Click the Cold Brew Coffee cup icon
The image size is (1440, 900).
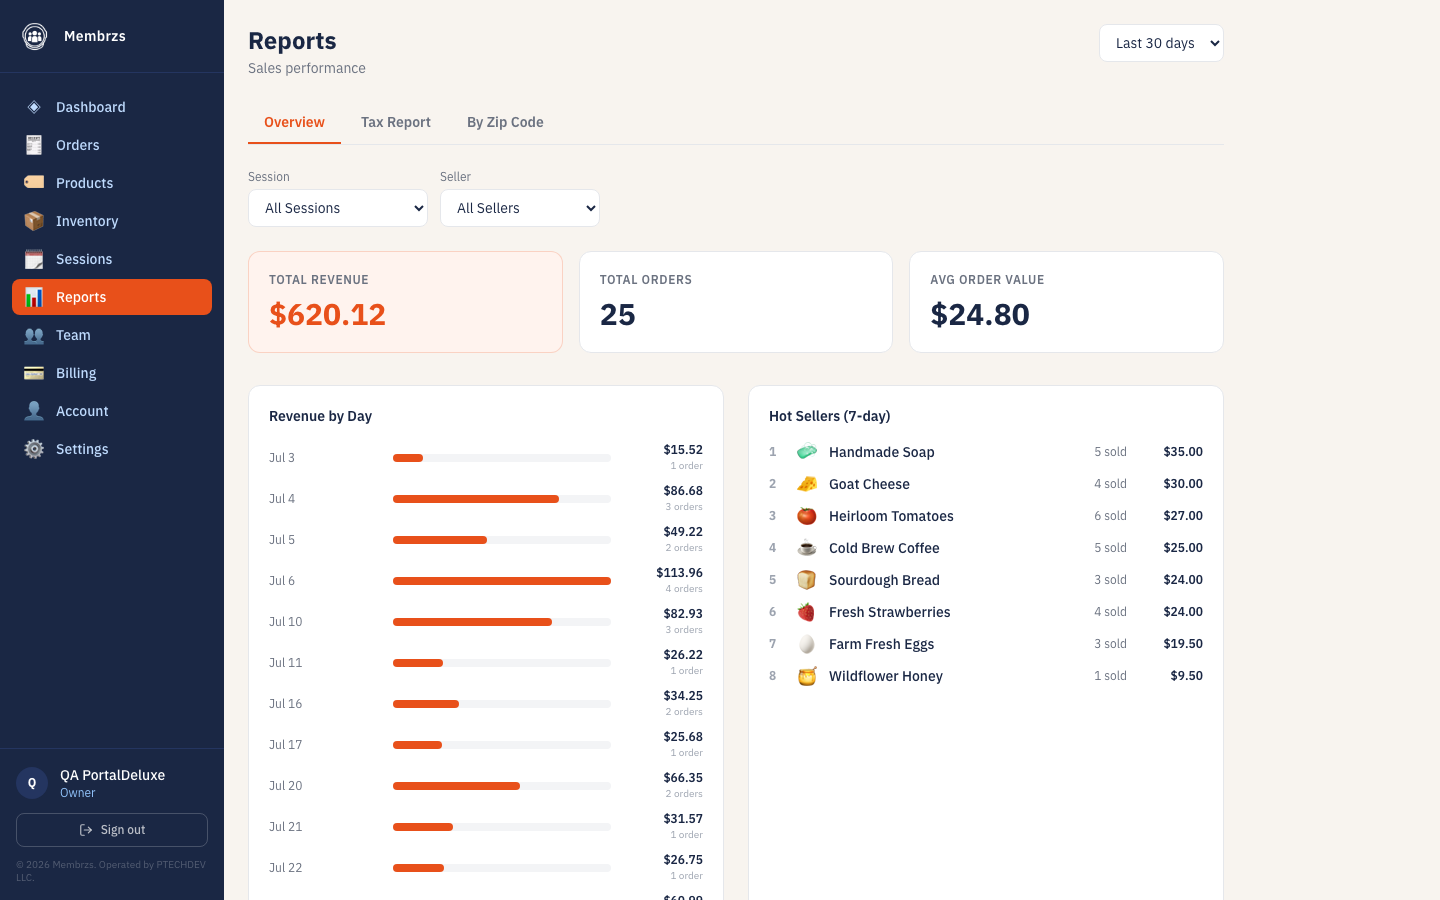[807, 548]
